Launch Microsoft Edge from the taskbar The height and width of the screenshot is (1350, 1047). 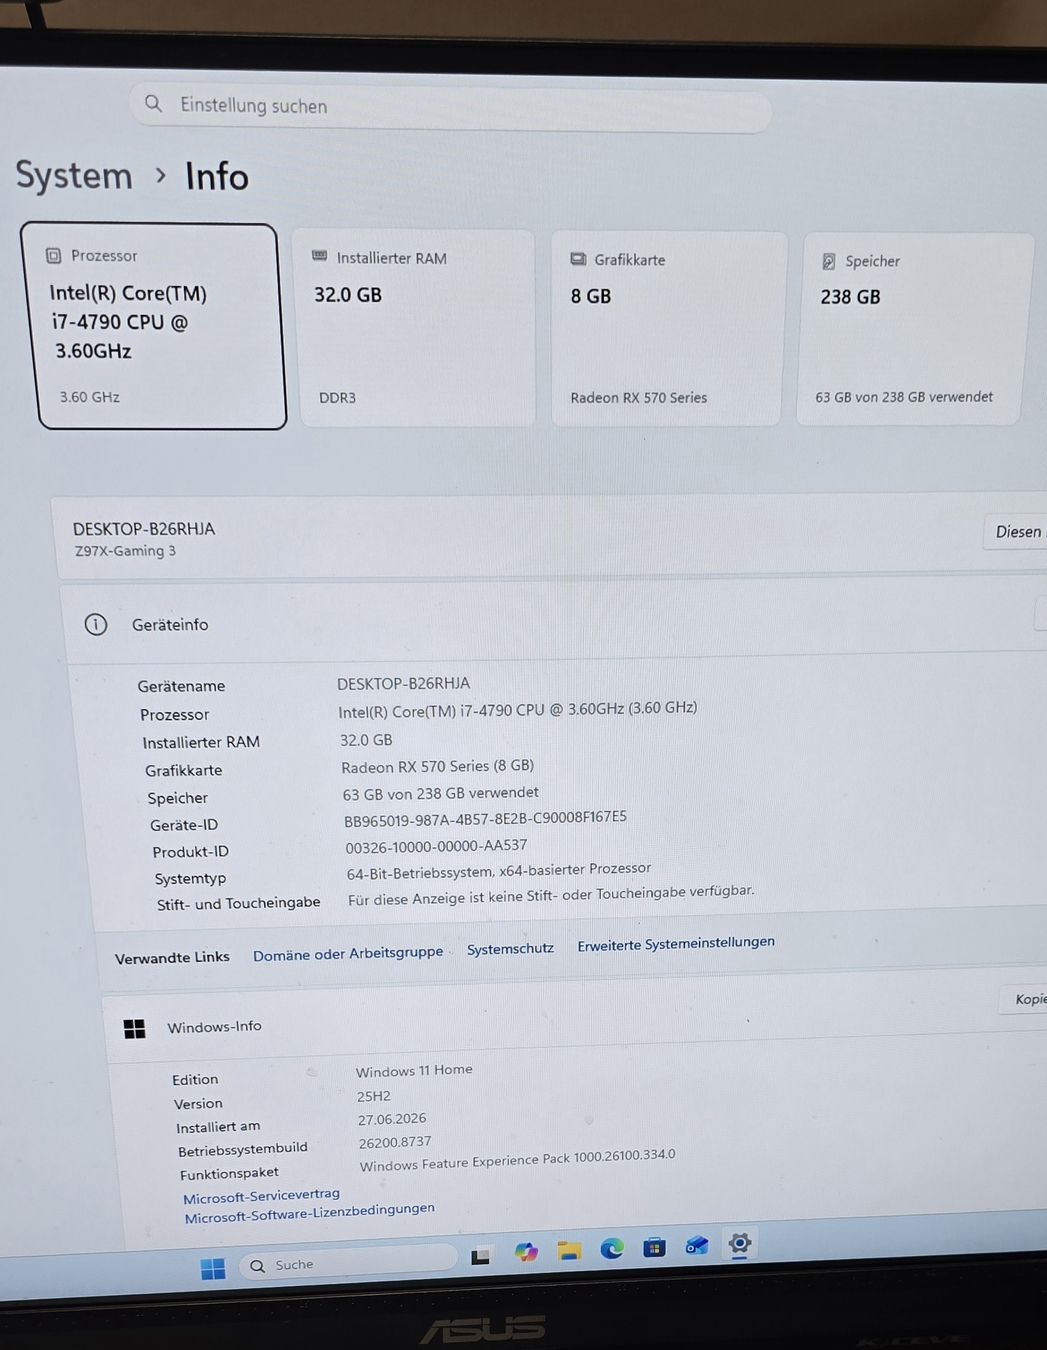click(x=612, y=1248)
